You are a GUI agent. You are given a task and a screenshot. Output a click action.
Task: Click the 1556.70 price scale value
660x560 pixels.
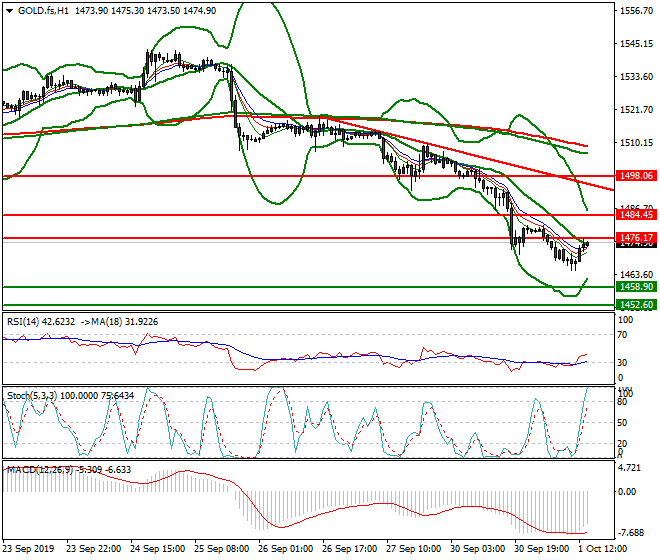[636, 11]
